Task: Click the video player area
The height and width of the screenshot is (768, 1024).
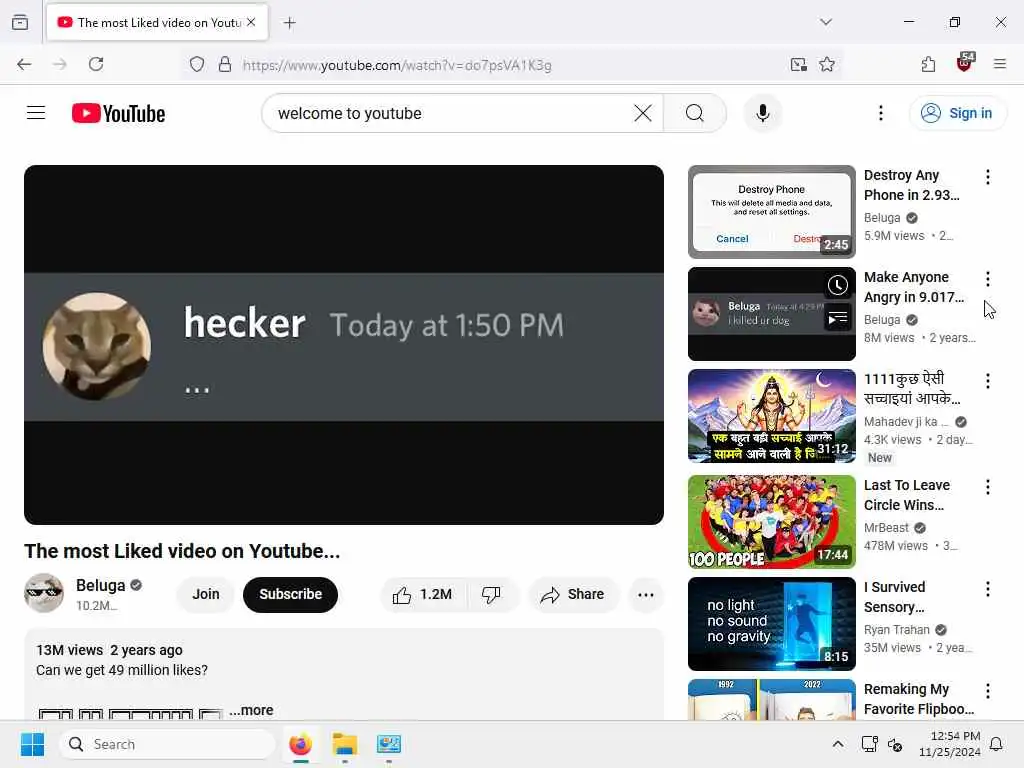Action: [344, 344]
